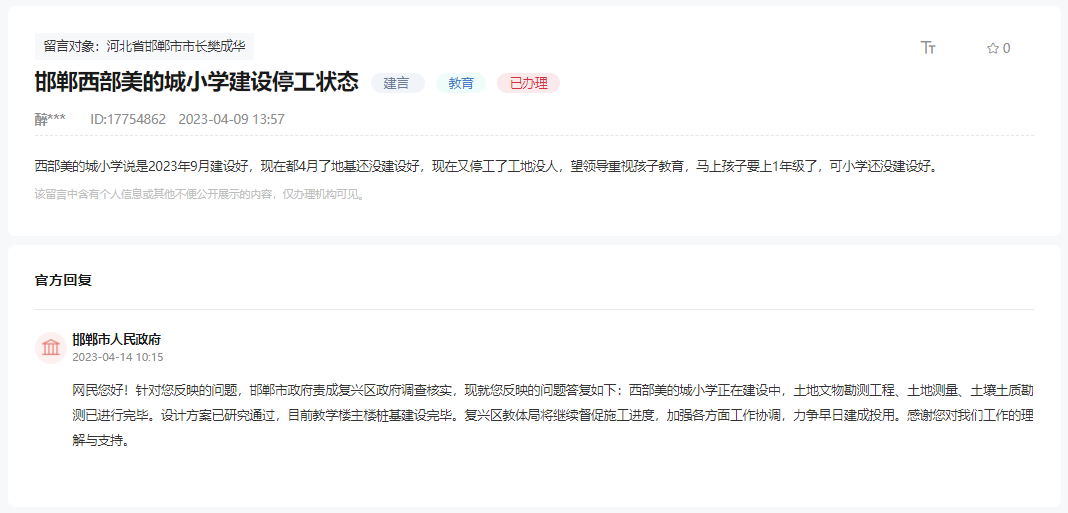The height and width of the screenshot is (513, 1068).
Task: Click the replier name 邯郸市人民政府
Action: click(116, 339)
